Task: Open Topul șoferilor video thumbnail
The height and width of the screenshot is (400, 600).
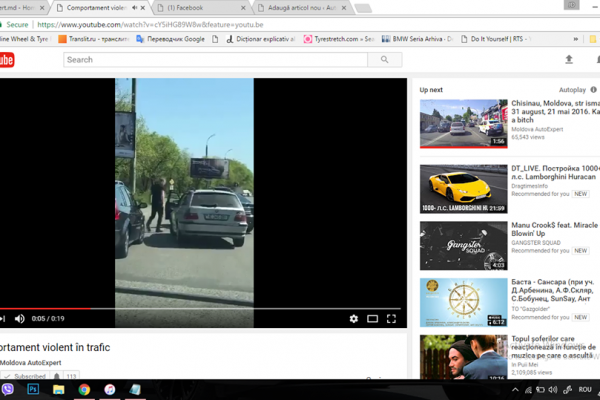Action: coord(463,357)
